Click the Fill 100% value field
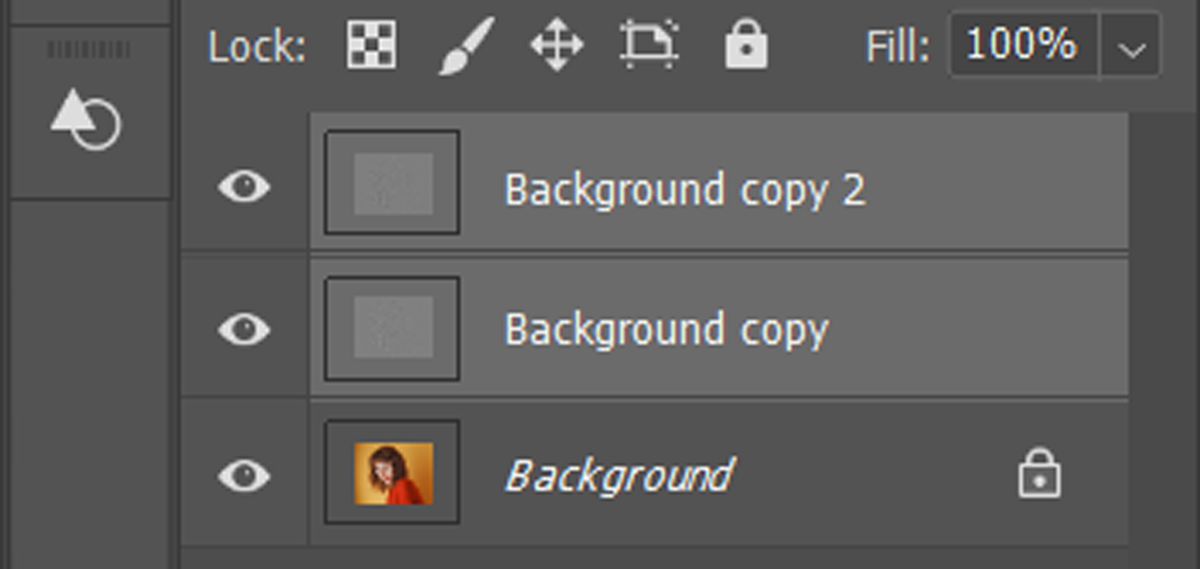The height and width of the screenshot is (569, 1200). [x=1024, y=45]
